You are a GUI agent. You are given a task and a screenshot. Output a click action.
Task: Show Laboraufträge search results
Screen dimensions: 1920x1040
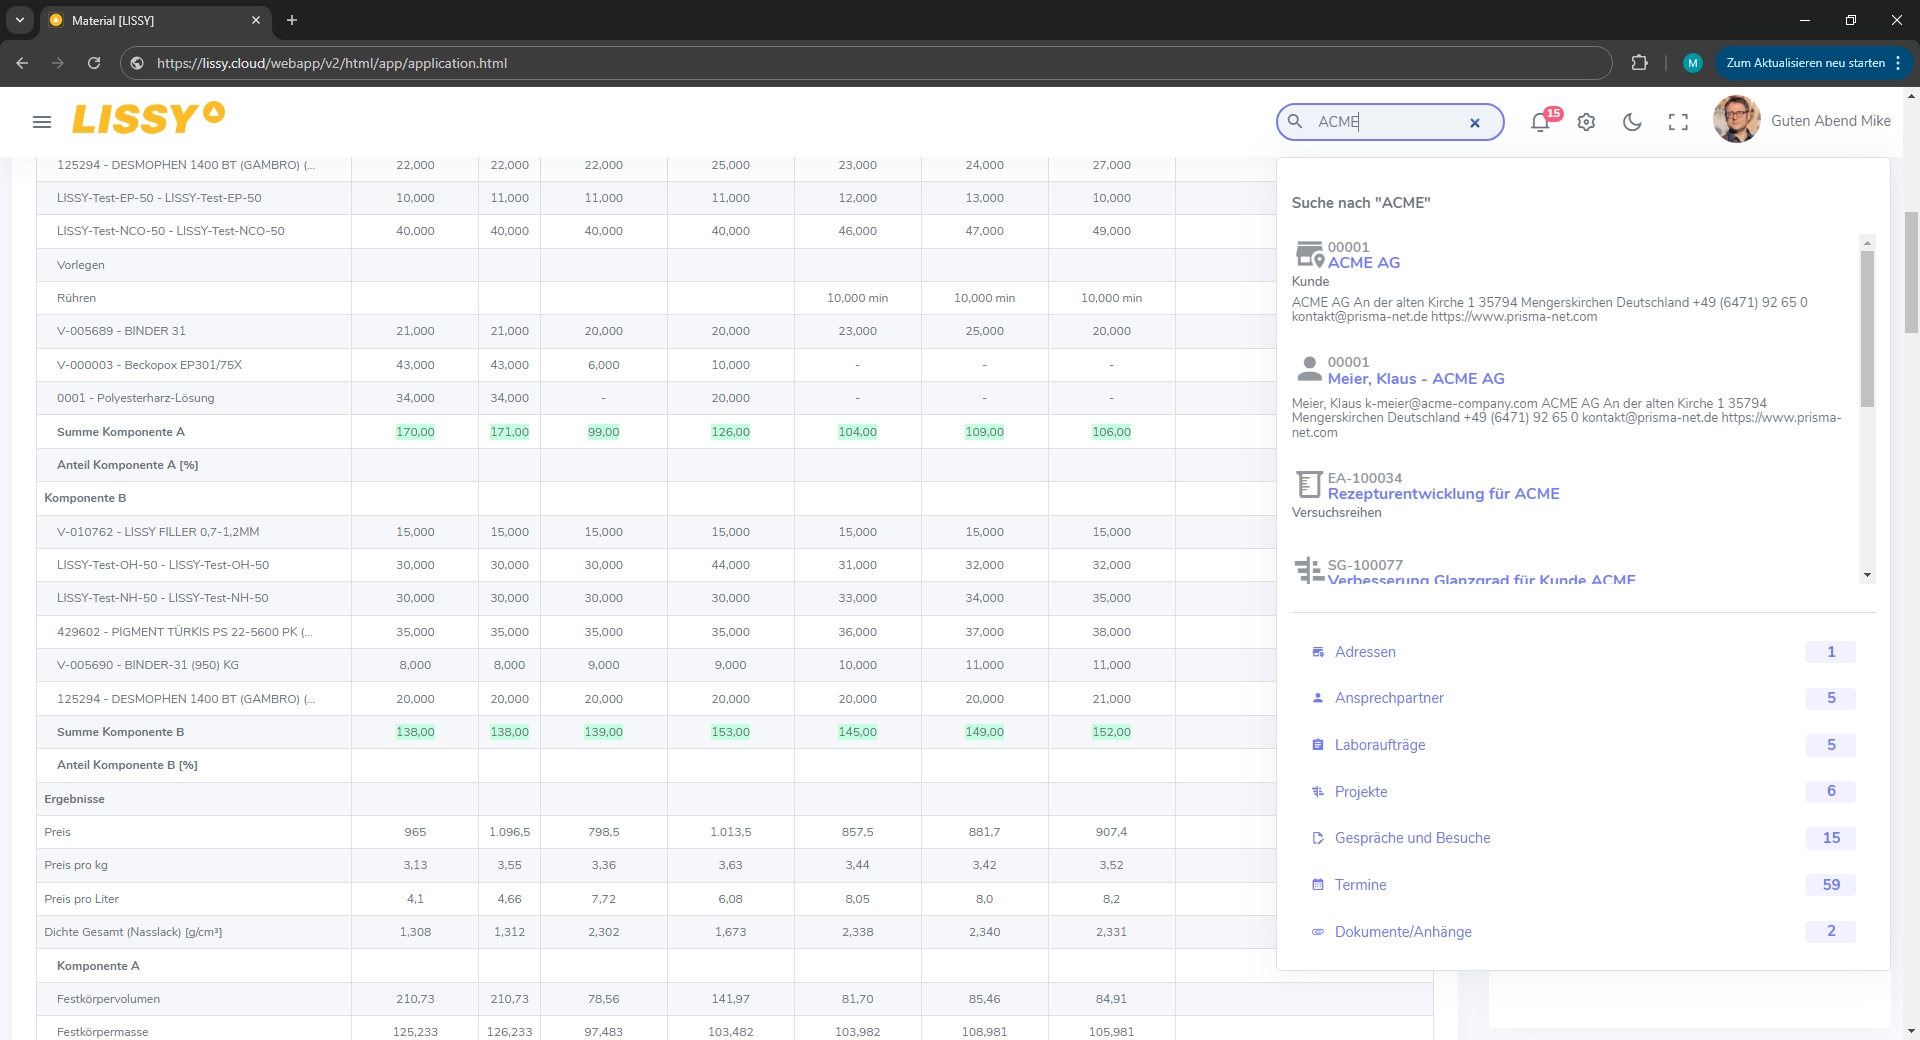point(1380,745)
